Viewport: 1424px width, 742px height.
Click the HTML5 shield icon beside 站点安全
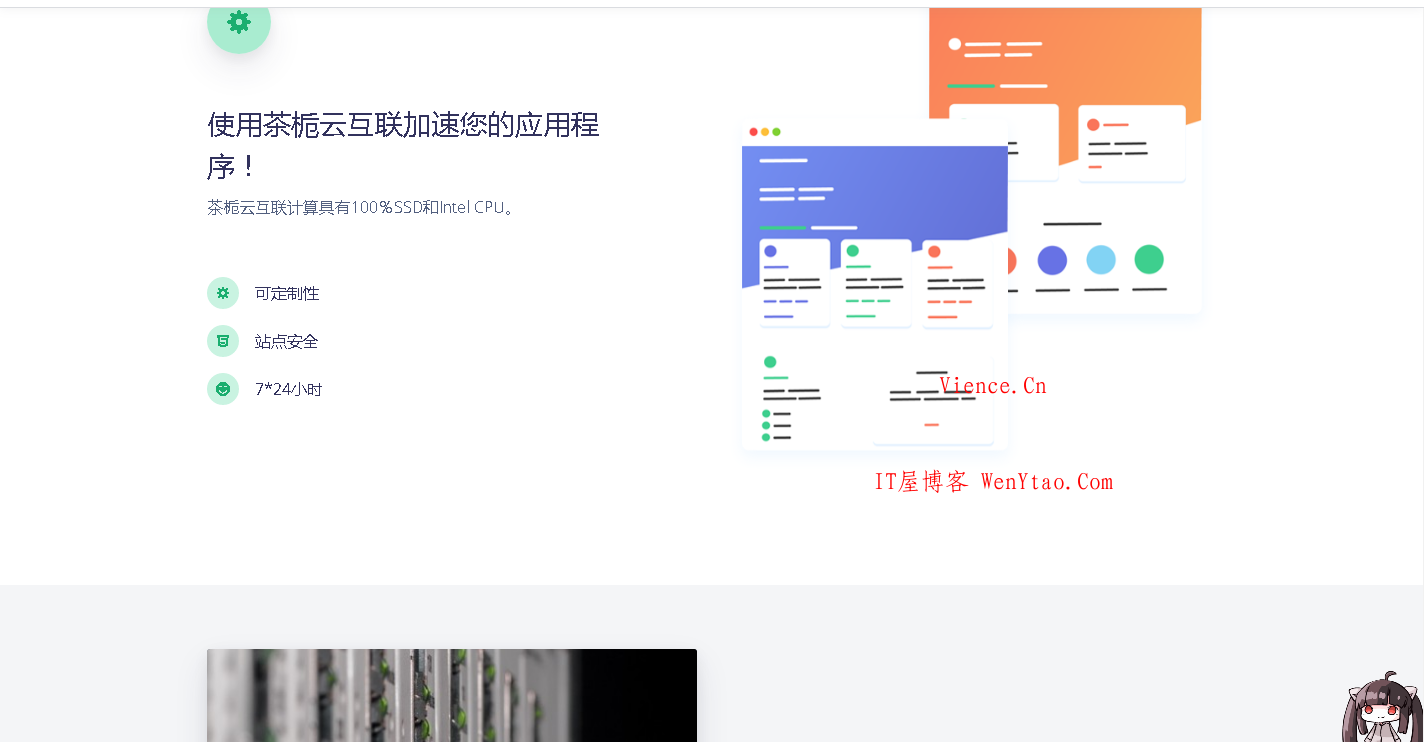pos(223,341)
